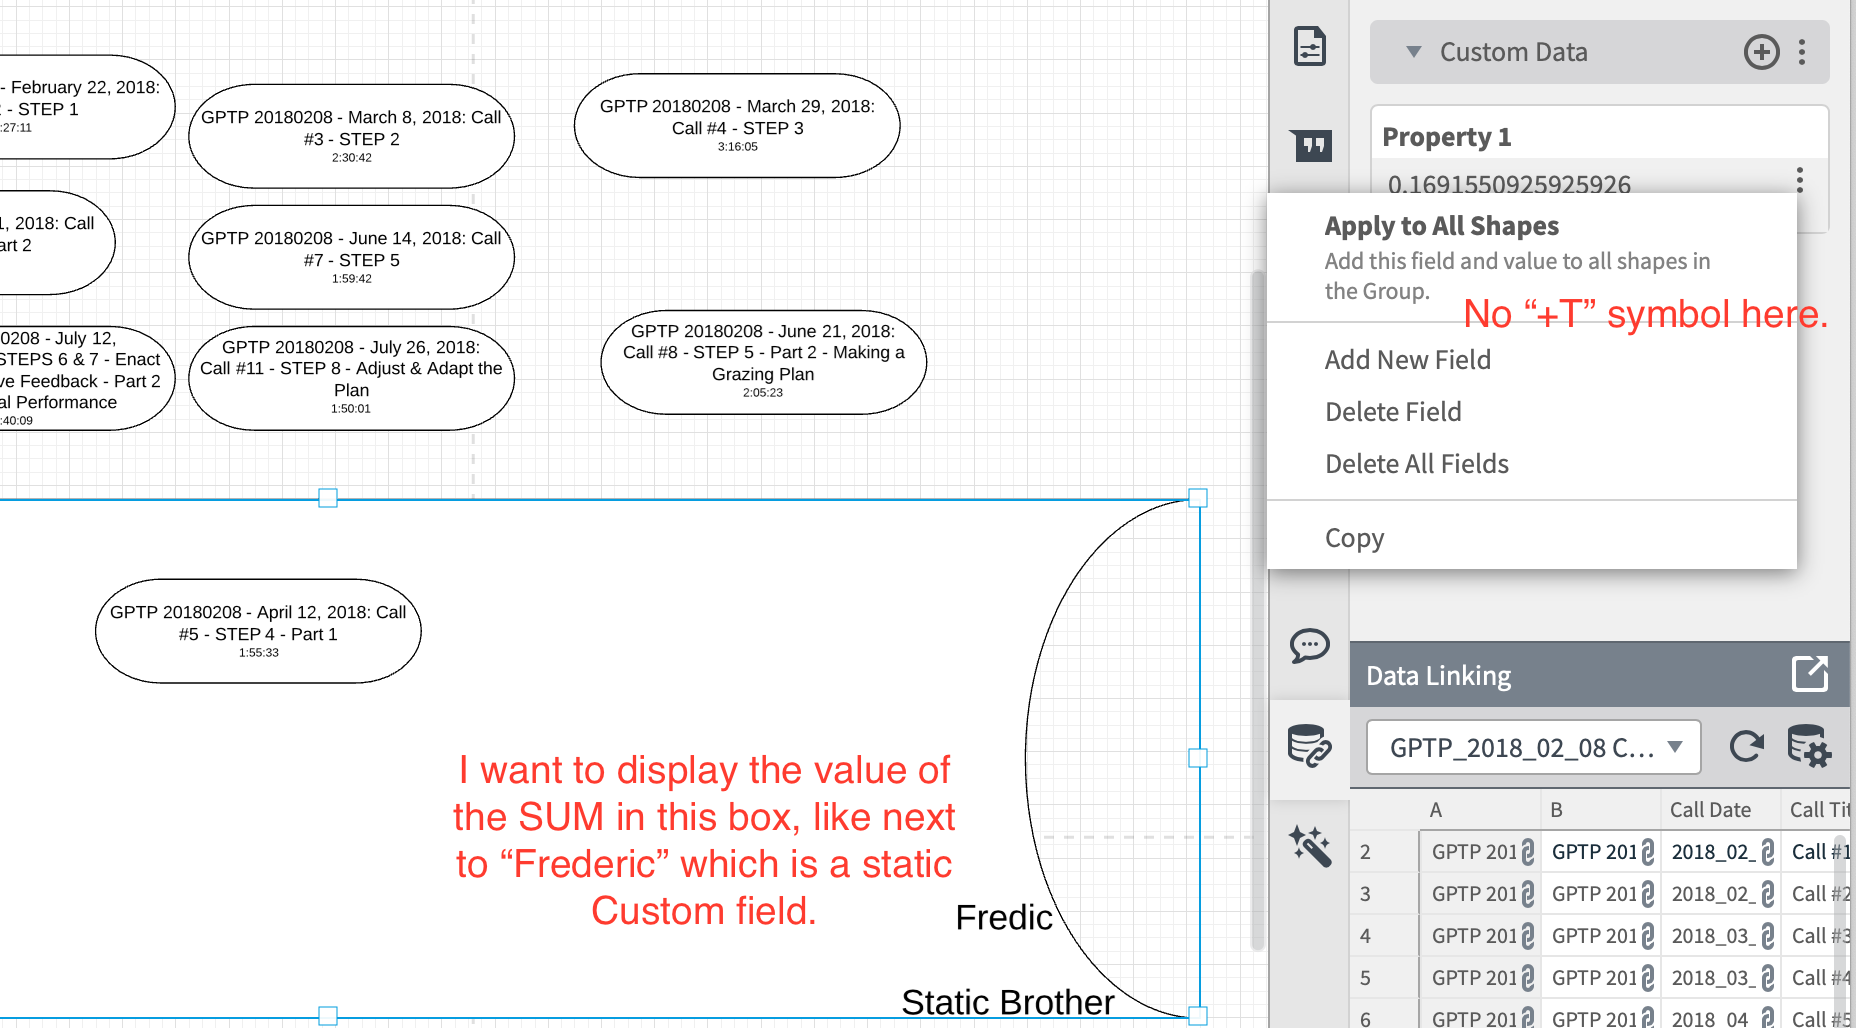The image size is (1856, 1028).
Task: Click link icon in row 3 column B
Action: coord(1647,894)
